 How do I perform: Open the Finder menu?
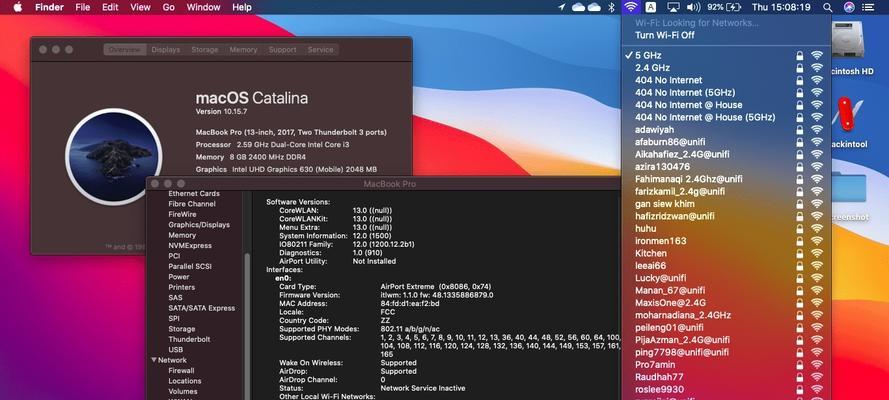[49, 7]
